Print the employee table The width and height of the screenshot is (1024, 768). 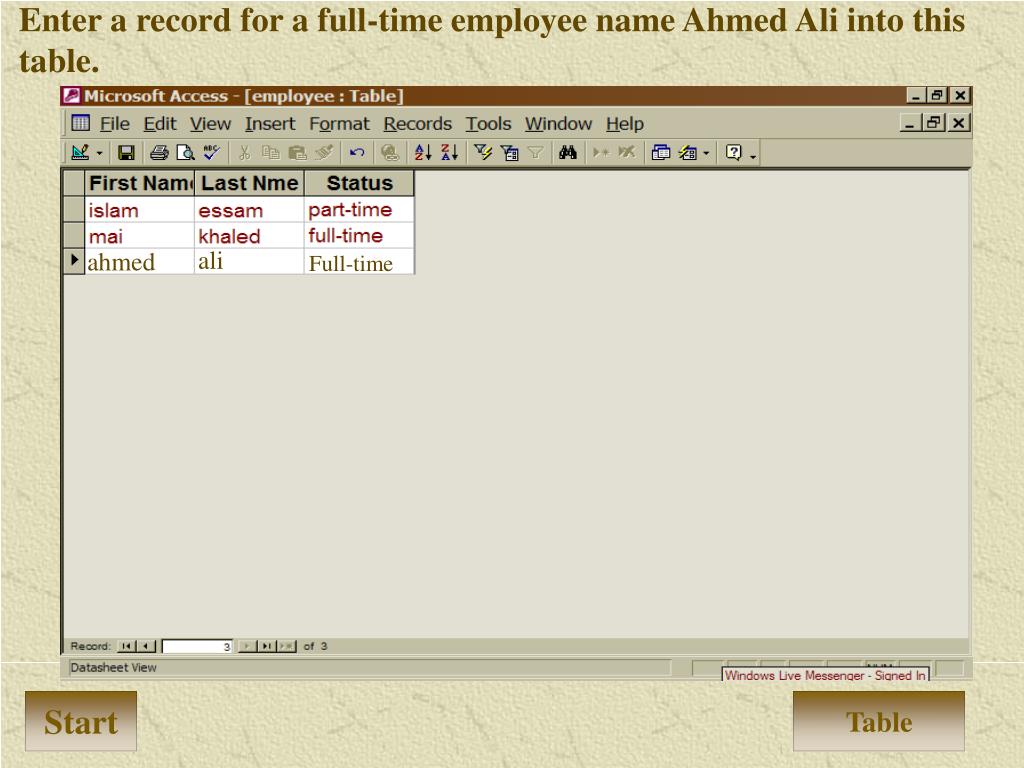[159, 153]
